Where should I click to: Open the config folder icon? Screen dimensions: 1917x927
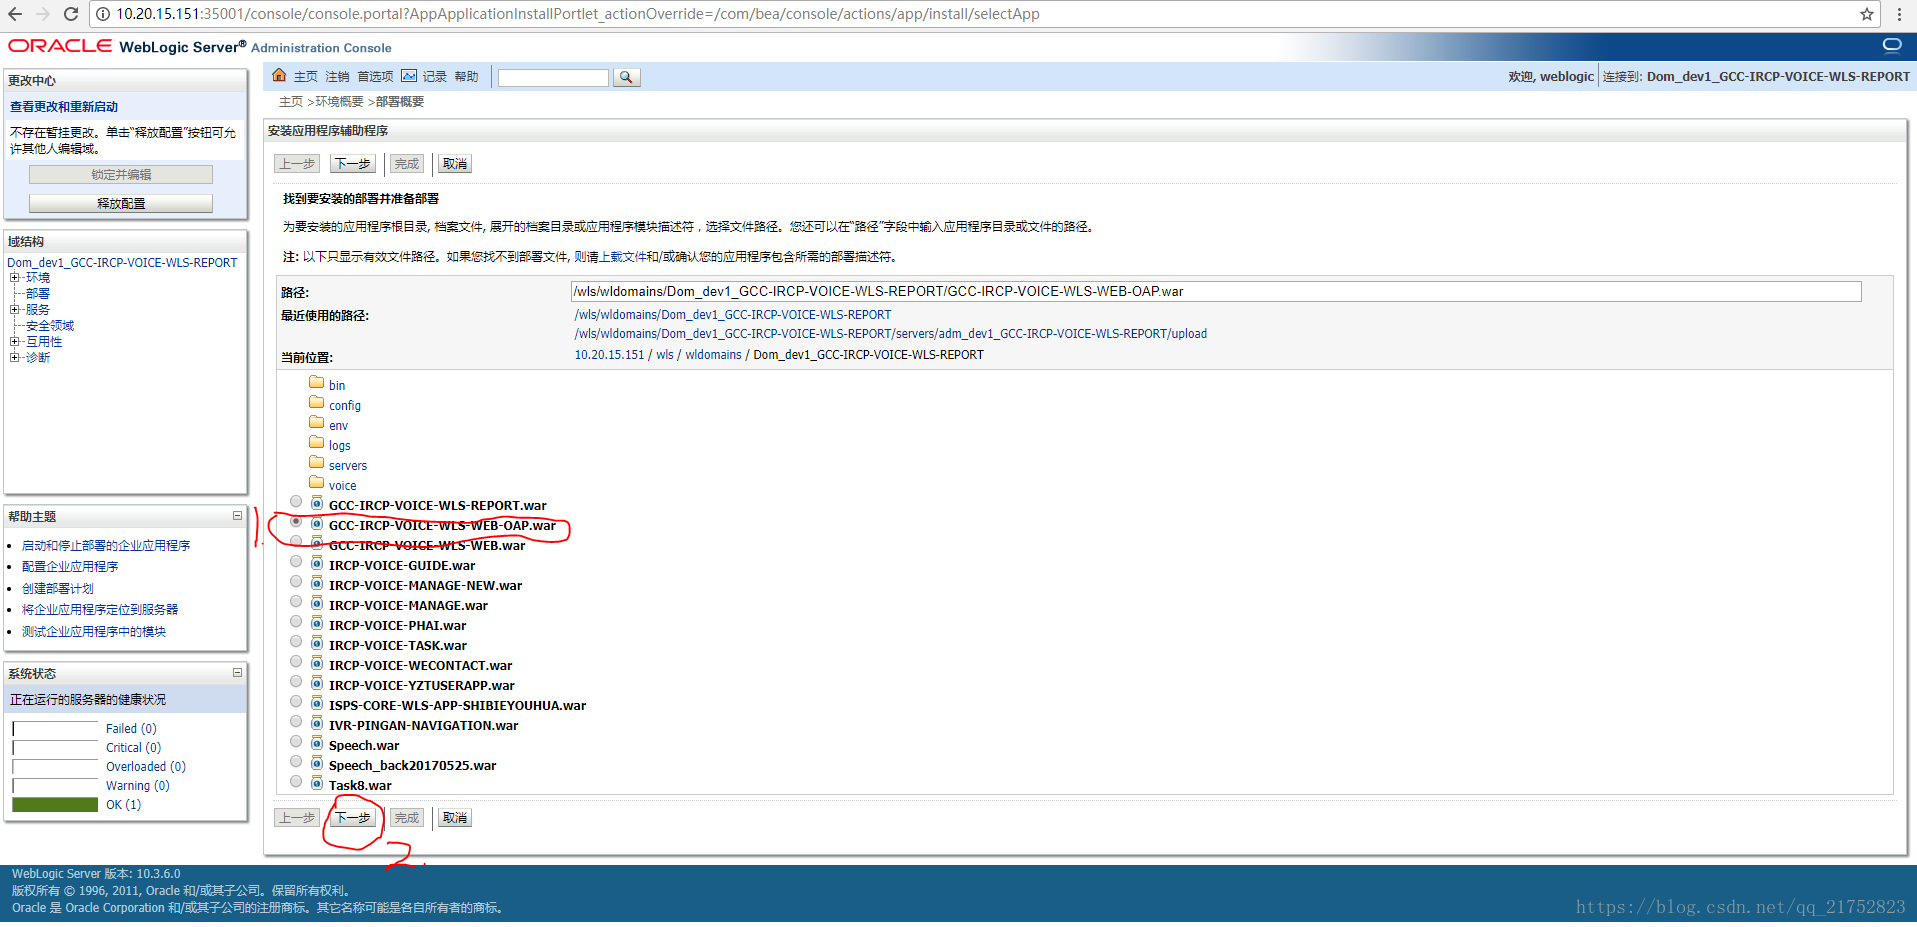coord(317,403)
